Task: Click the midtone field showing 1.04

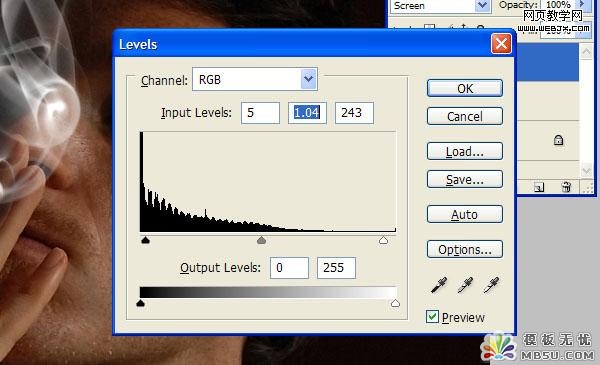Action: coord(307,113)
